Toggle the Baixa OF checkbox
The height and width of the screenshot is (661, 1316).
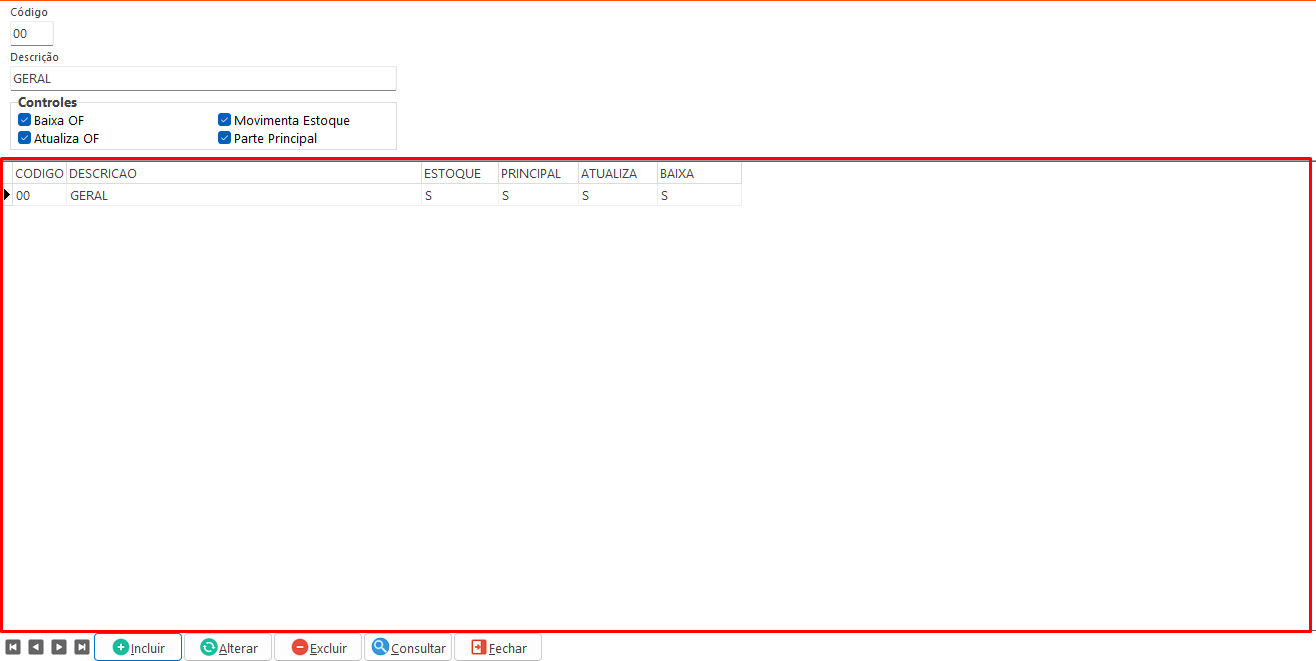[25, 120]
